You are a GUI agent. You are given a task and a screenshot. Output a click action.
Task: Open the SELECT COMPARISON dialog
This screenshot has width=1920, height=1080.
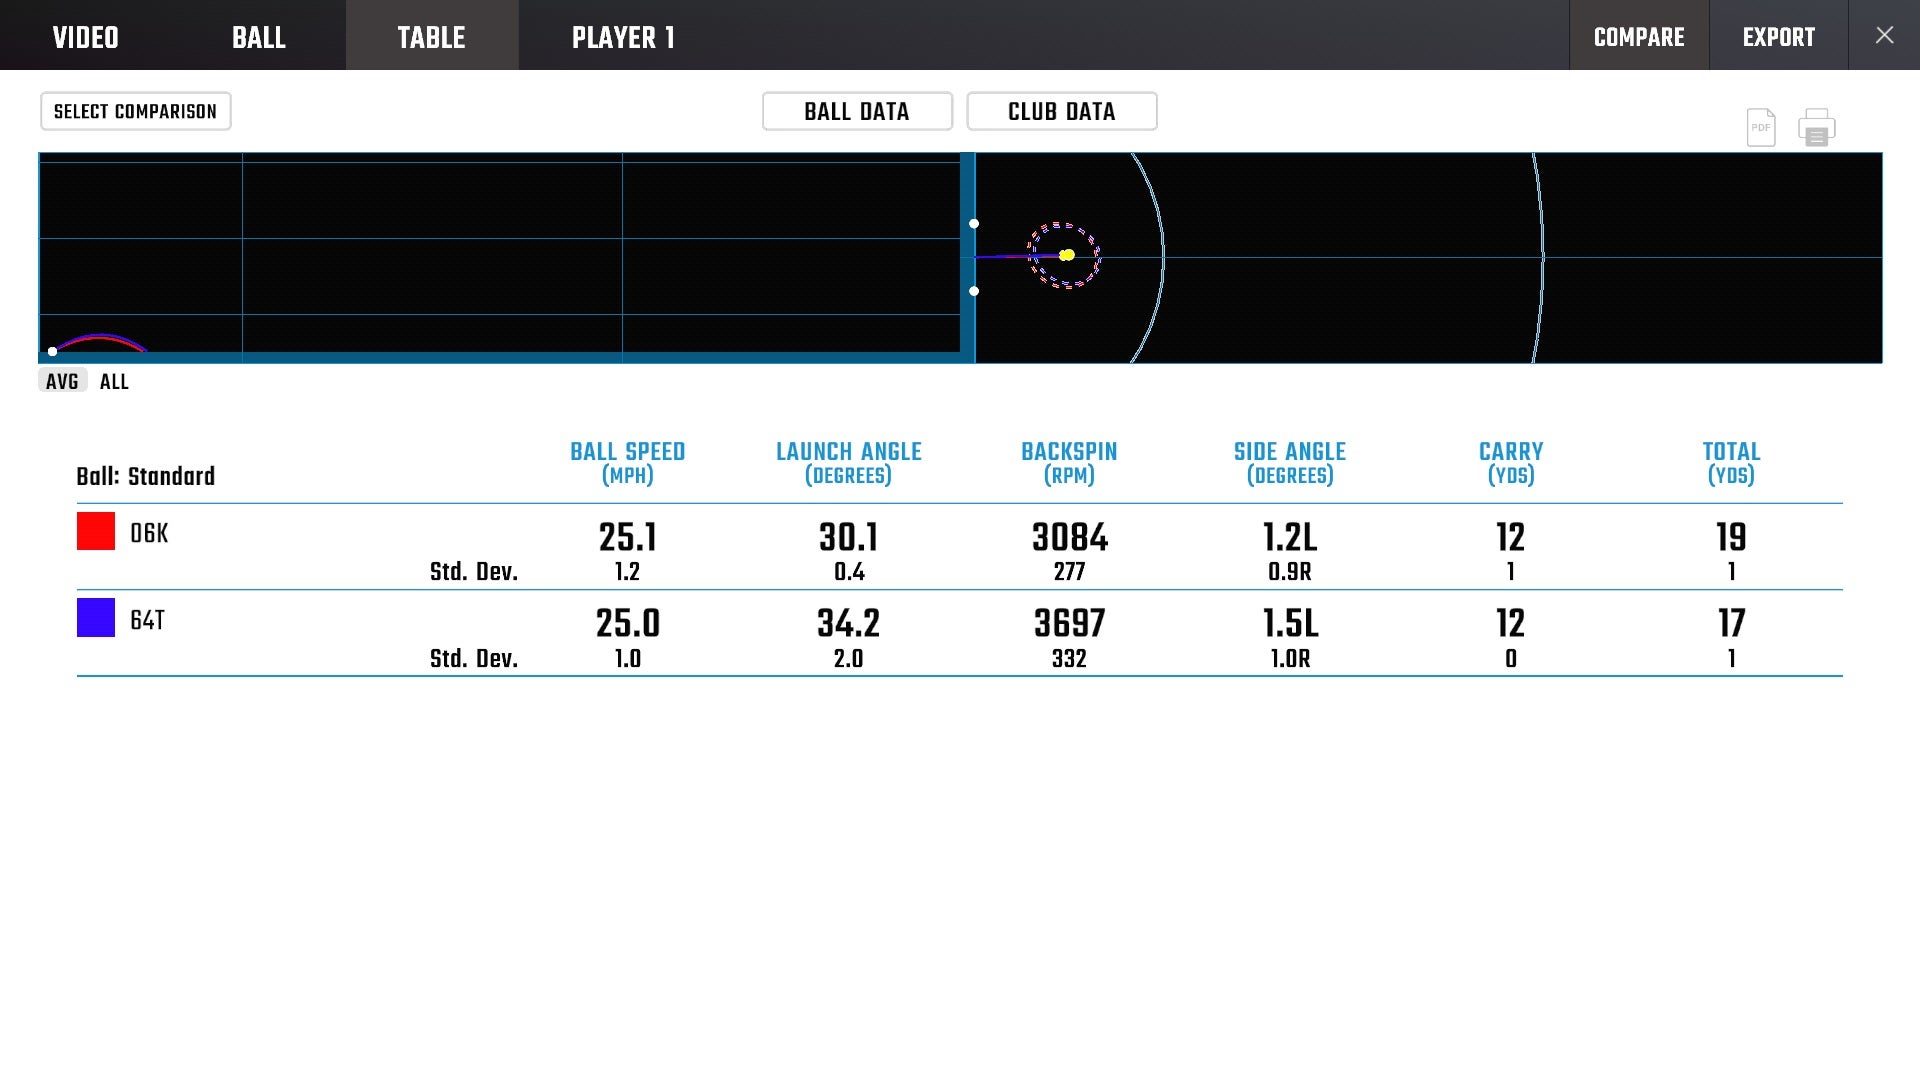click(135, 111)
